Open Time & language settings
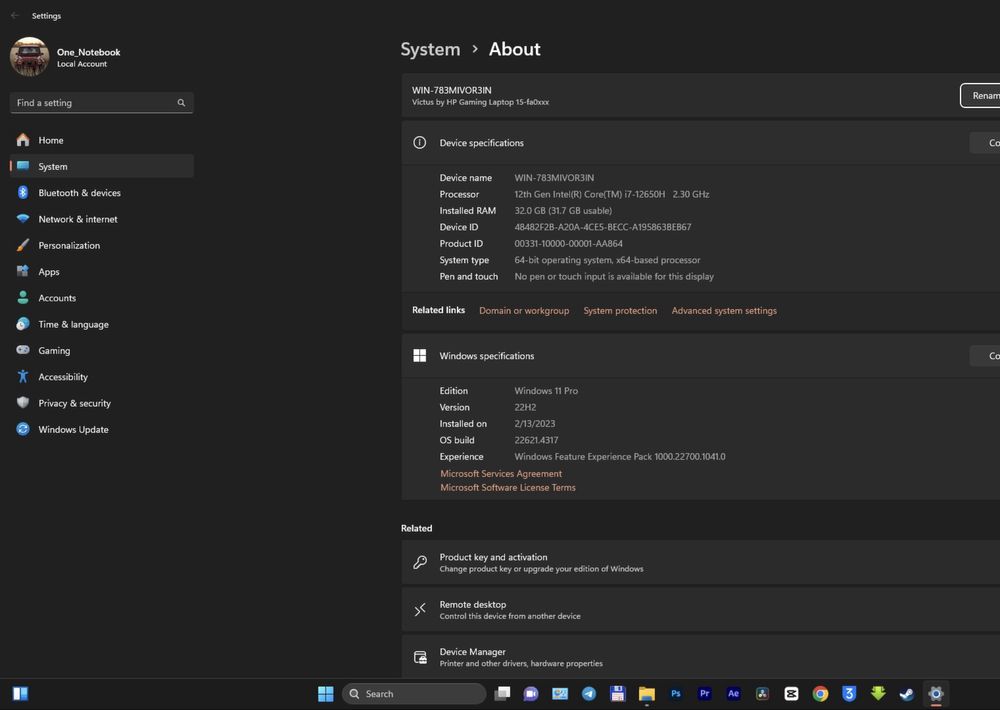The height and width of the screenshot is (710, 1000). tap(101, 324)
